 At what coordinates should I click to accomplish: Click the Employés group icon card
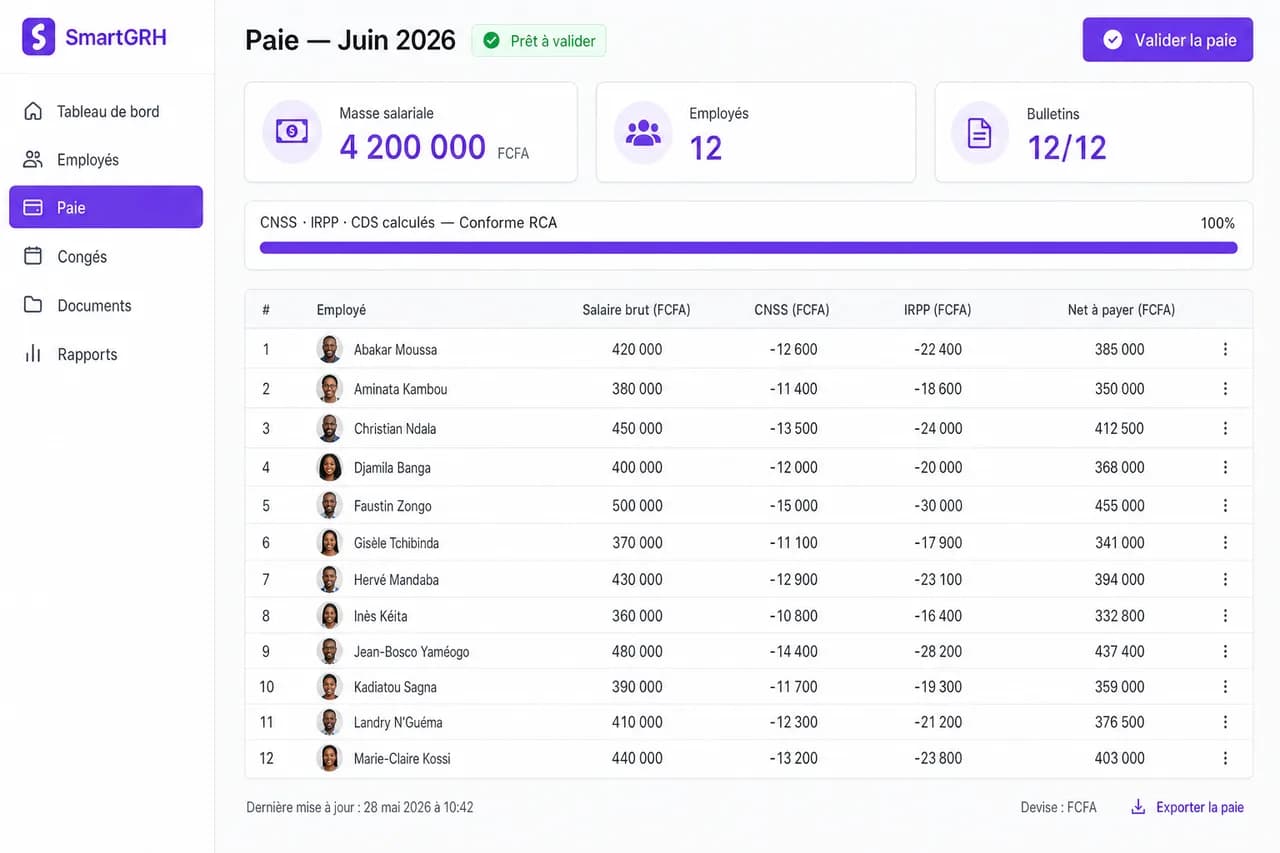click(643, 132)
